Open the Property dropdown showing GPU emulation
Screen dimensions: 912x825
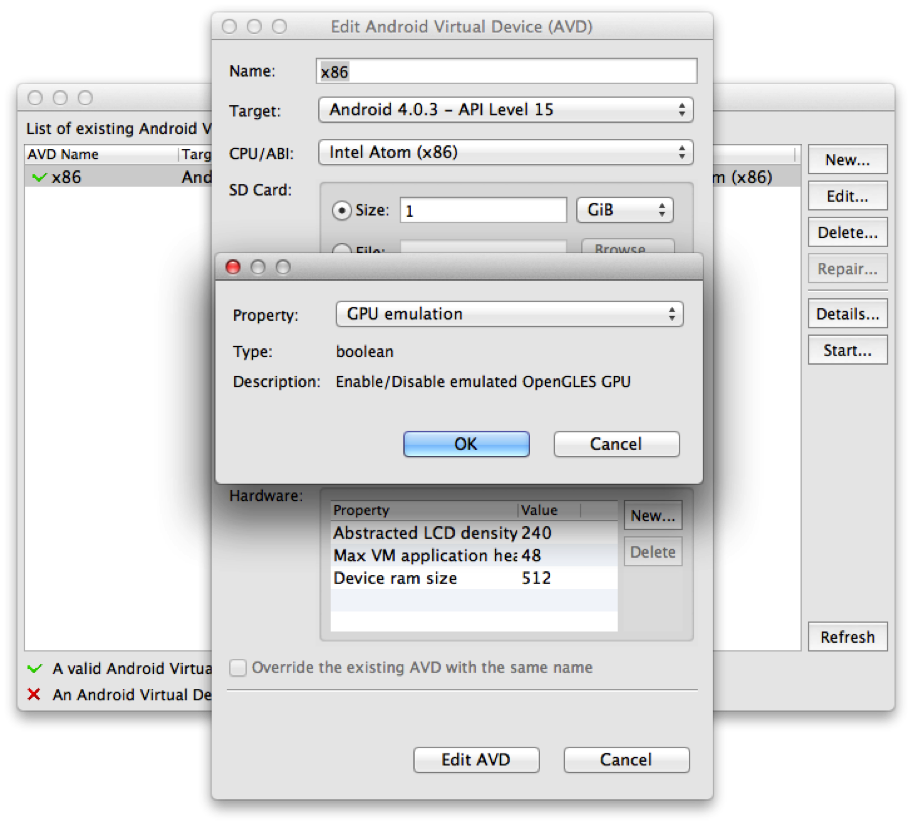(x=509, y=314)
